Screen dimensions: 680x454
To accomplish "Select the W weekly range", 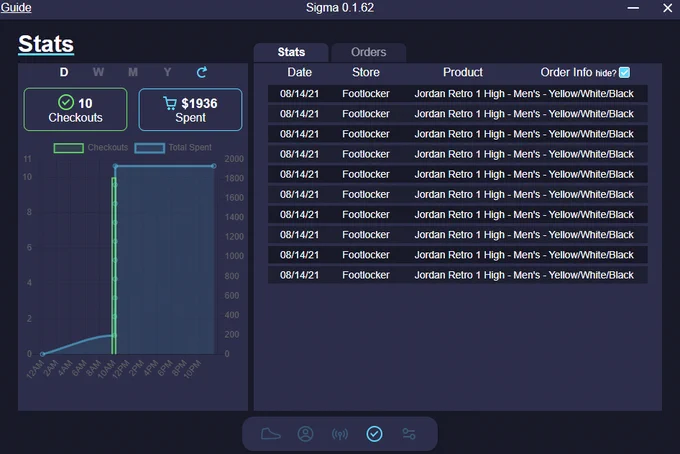I will click(98, 72).
